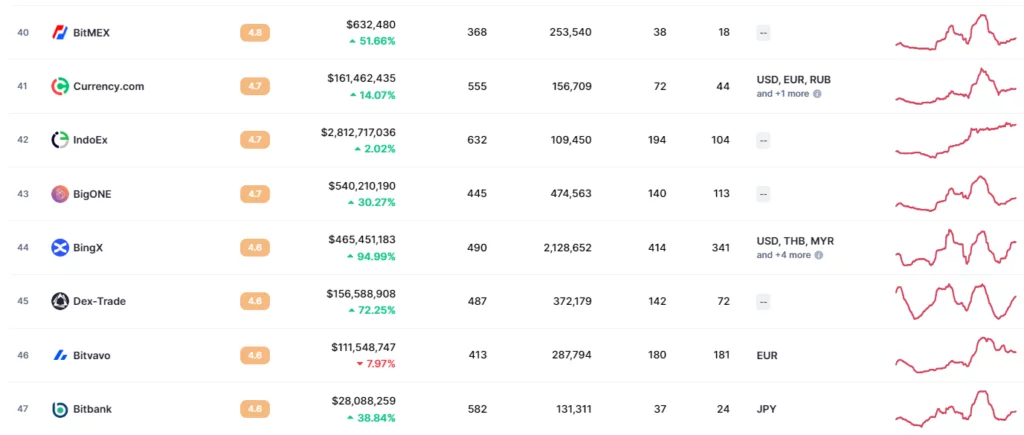Click the 4.7 score badge for BigONE
The width and height of the screenshot is (1024, 435).
pos(254,194)
